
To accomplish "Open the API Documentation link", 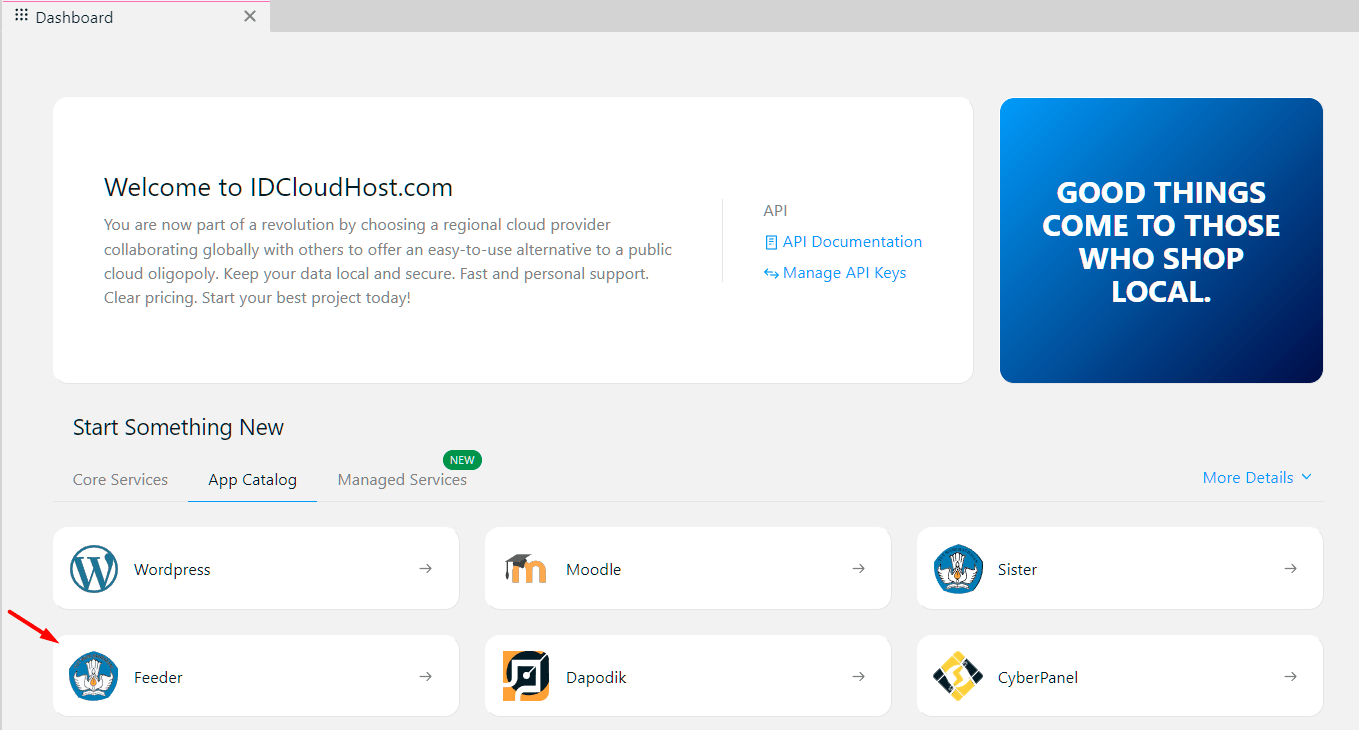I will tap(843, 242).
